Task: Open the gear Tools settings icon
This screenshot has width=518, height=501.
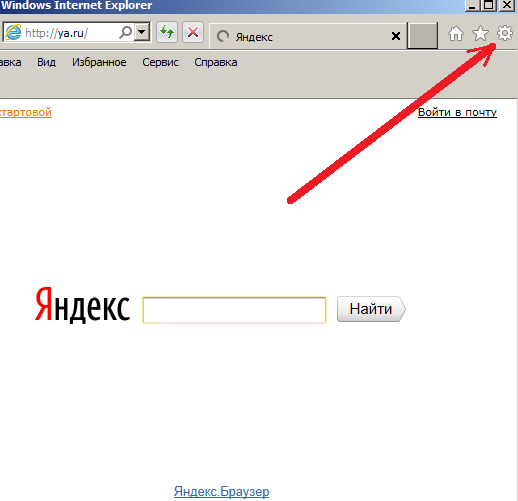Action: point(505,33)
